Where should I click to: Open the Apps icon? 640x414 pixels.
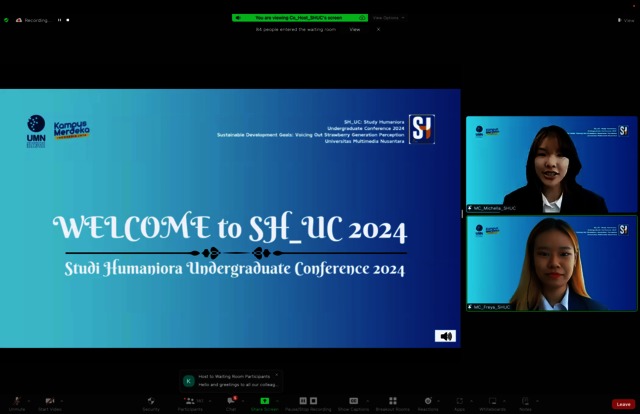tap(460, 401)
